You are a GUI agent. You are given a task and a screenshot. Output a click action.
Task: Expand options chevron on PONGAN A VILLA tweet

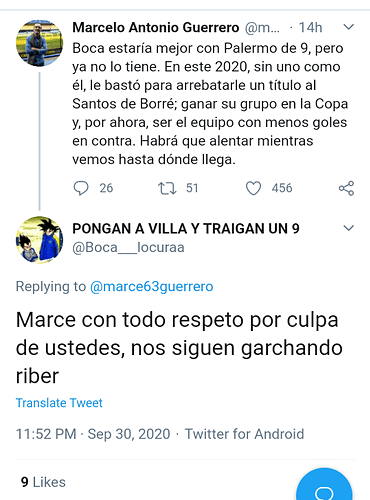tap(349, 228)
